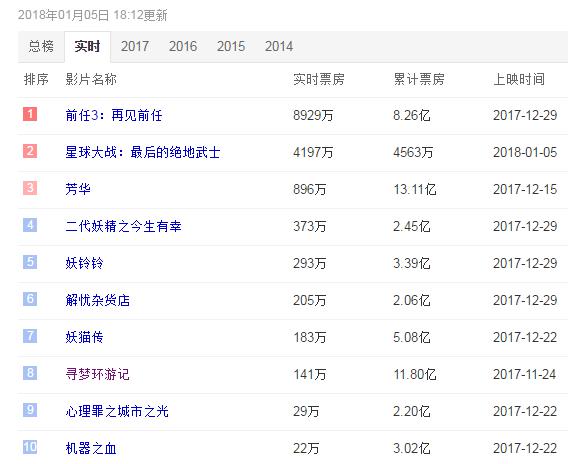The height and width of the screenshot is (464, 583).
Task: Click cumulative box office 2.45亿
Action: pos(412,226)
